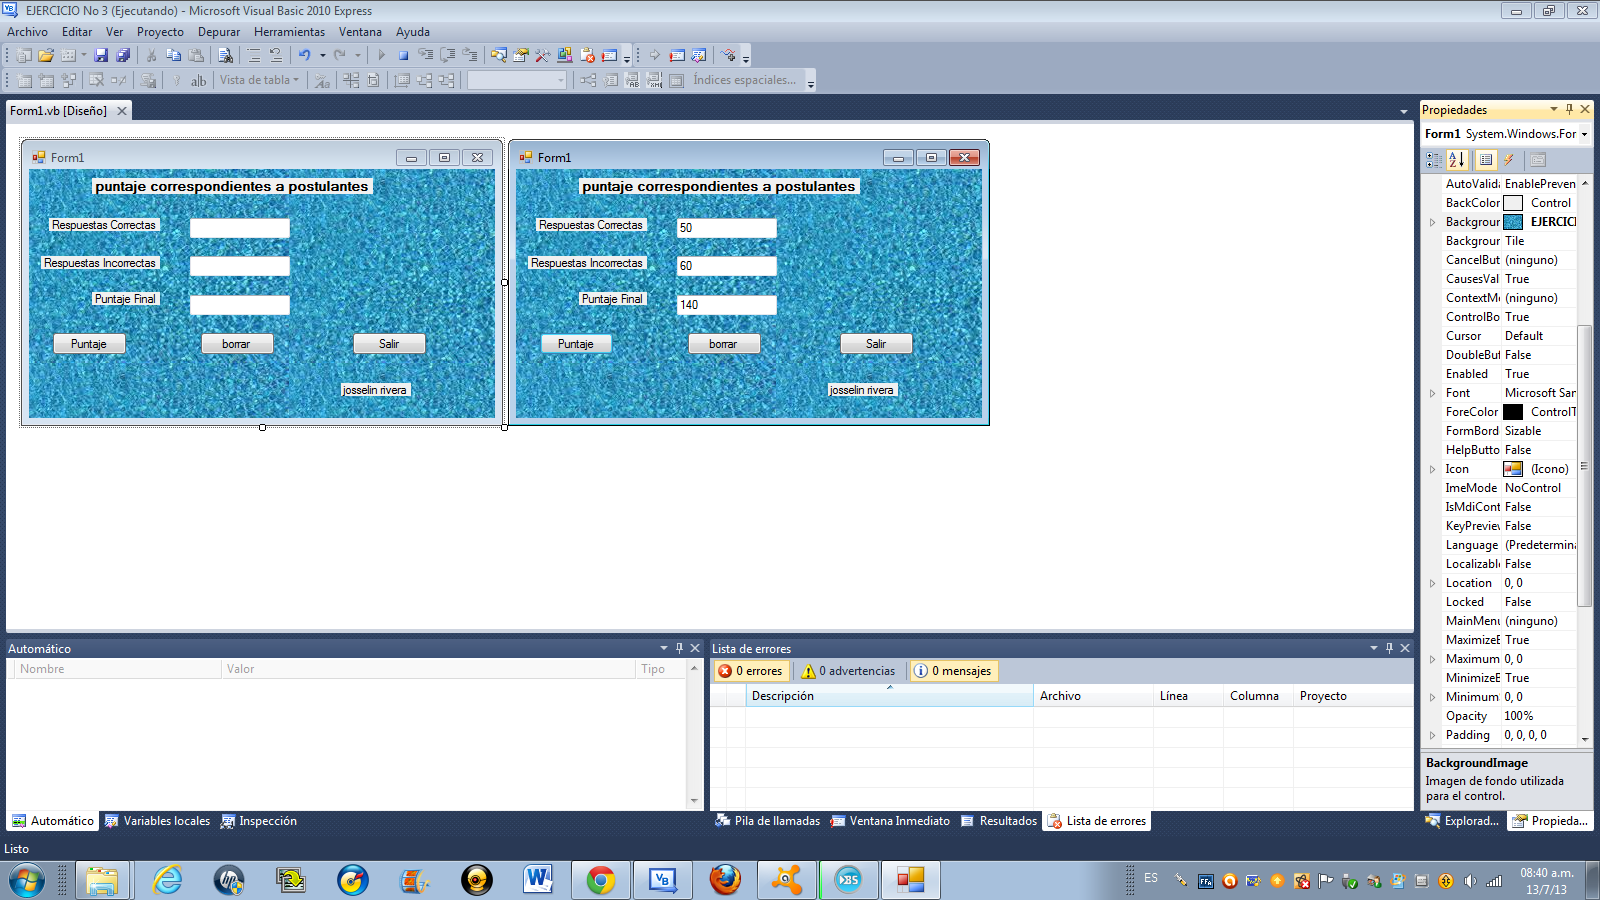Toggle the 0 mensajes filter in error list
The image size is (1600, 900).
tap(952, 670)
